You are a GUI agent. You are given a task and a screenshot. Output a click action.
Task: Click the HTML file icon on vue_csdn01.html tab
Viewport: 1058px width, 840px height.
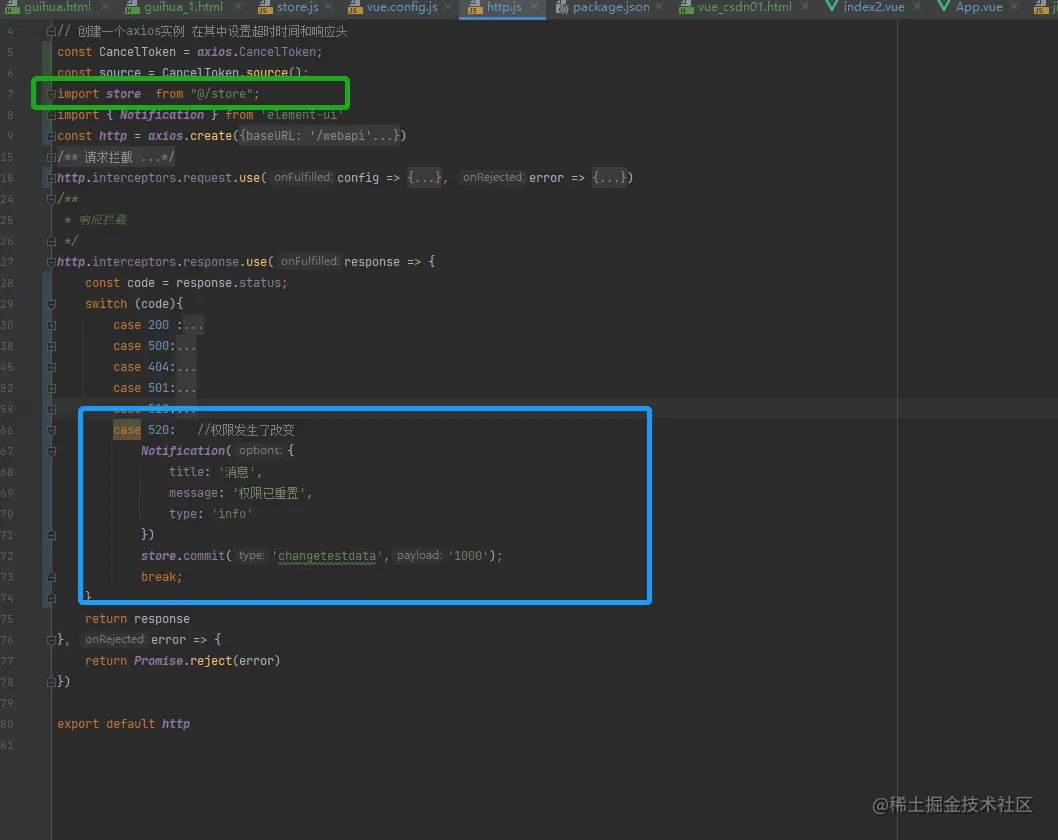point(686,7)
